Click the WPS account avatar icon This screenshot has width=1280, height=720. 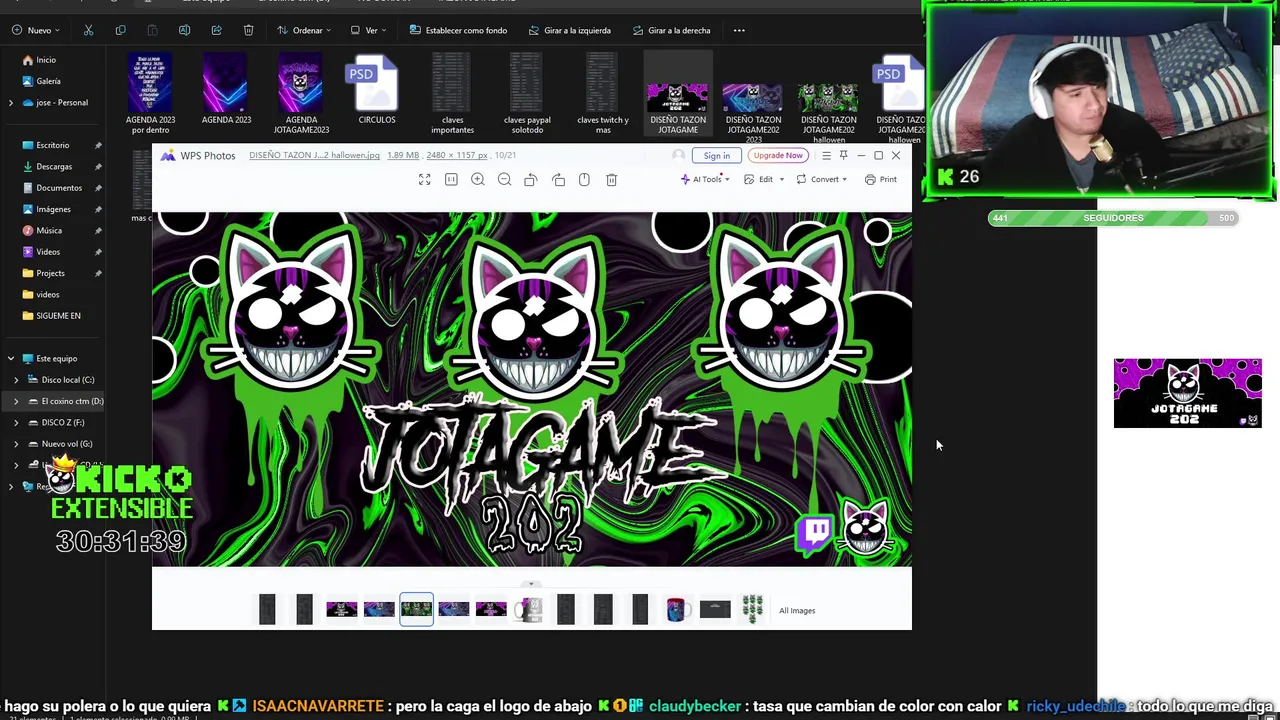pyautogui.click(x=679, y=155)
